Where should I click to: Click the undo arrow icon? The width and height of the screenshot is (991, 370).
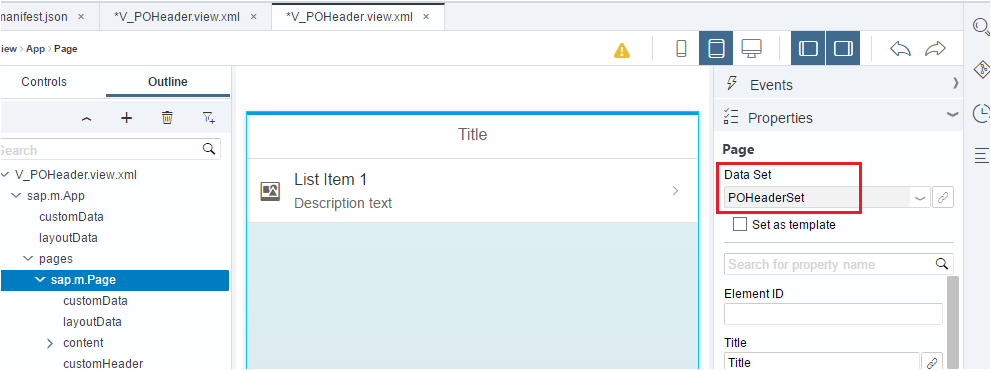point(900,49)
